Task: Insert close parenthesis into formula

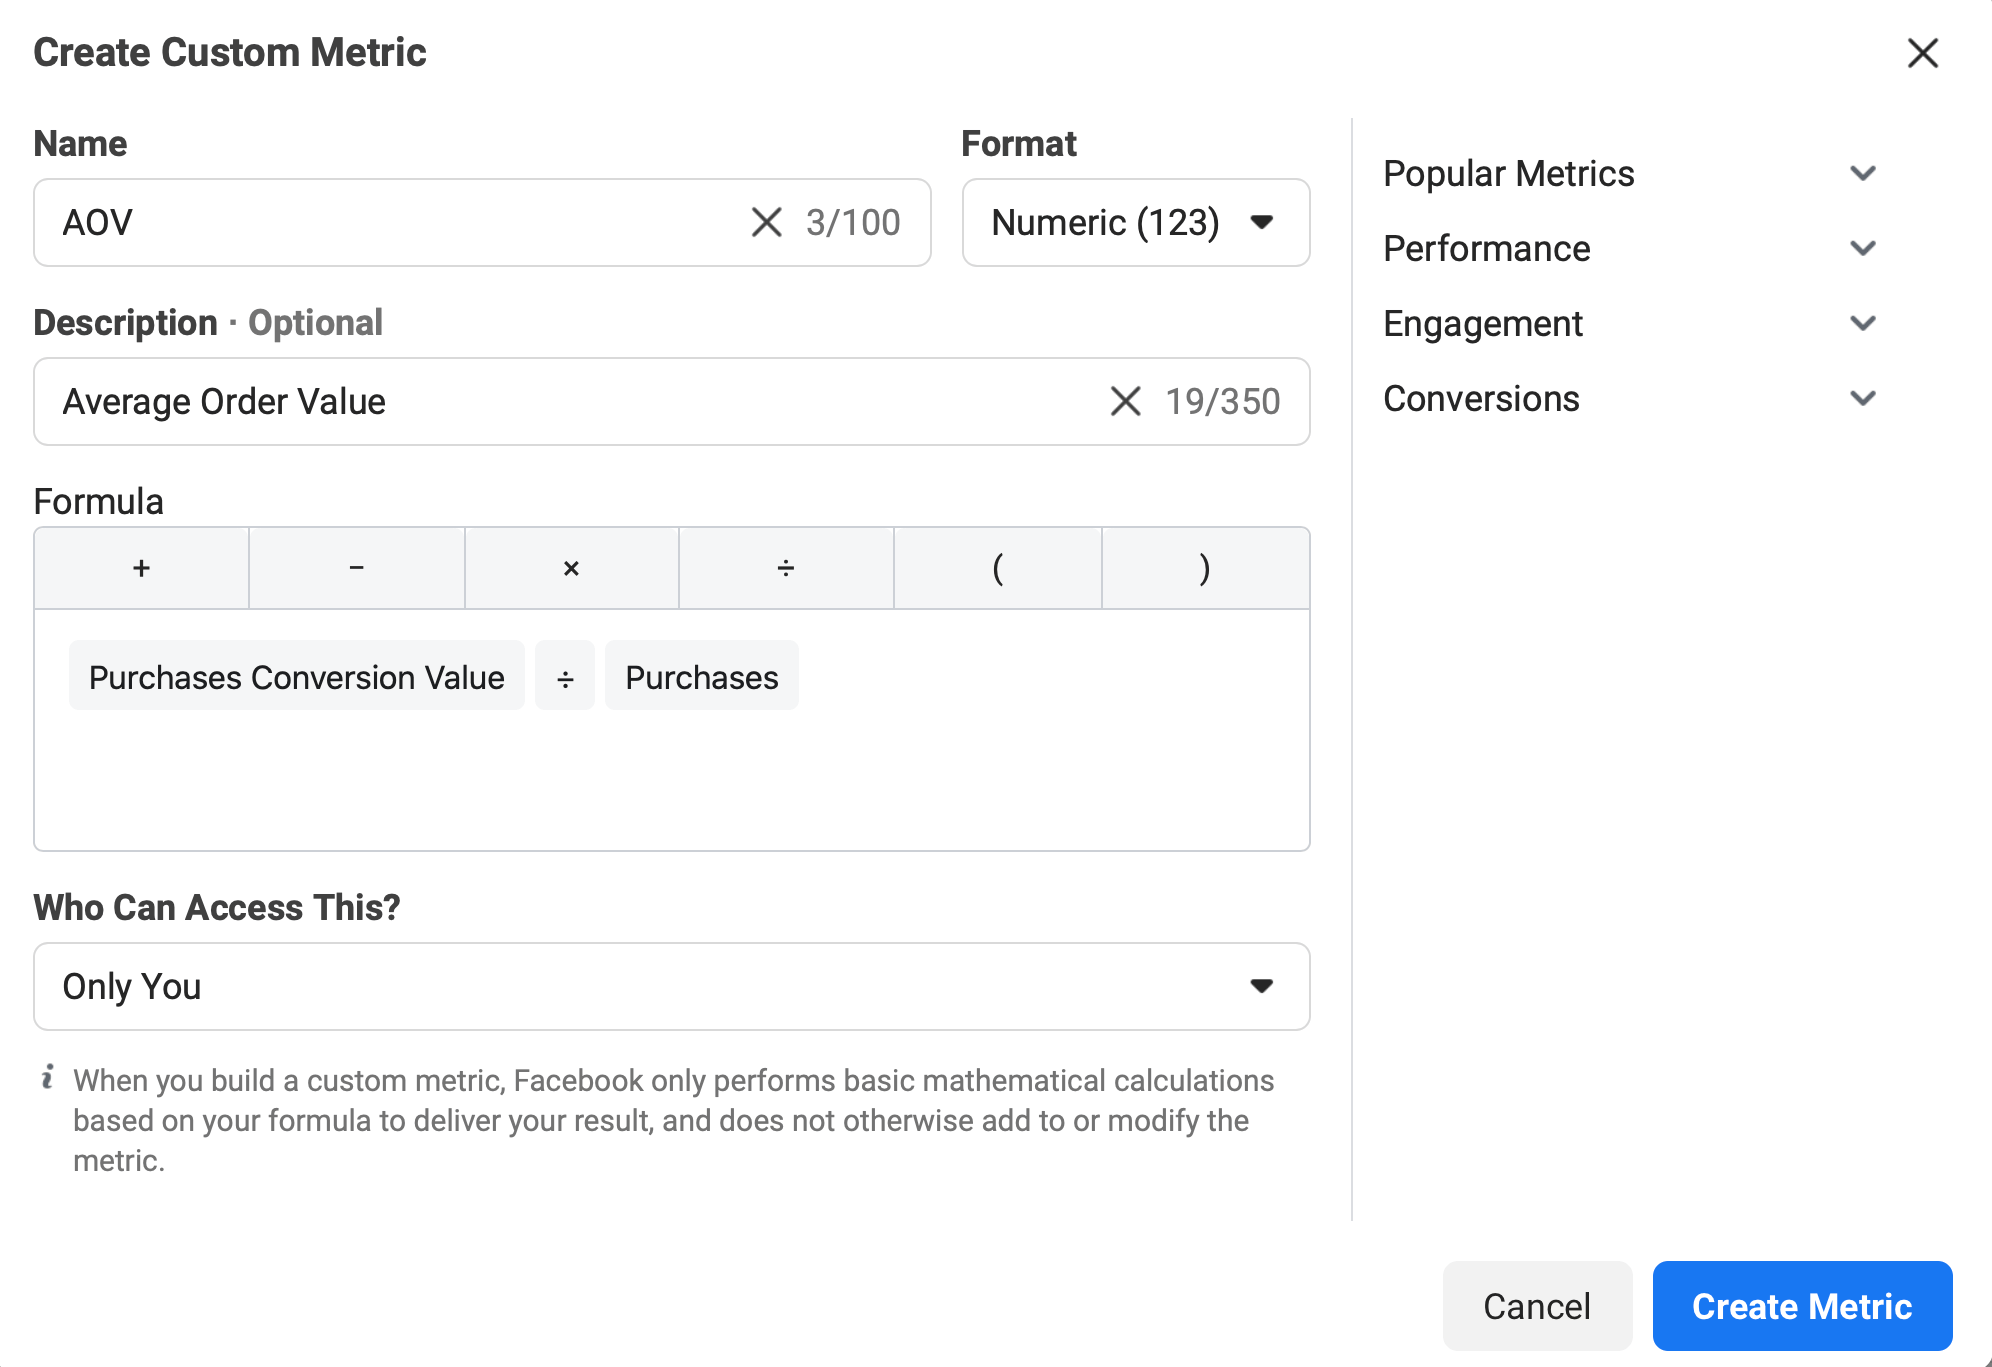Action: (1205, 568)
